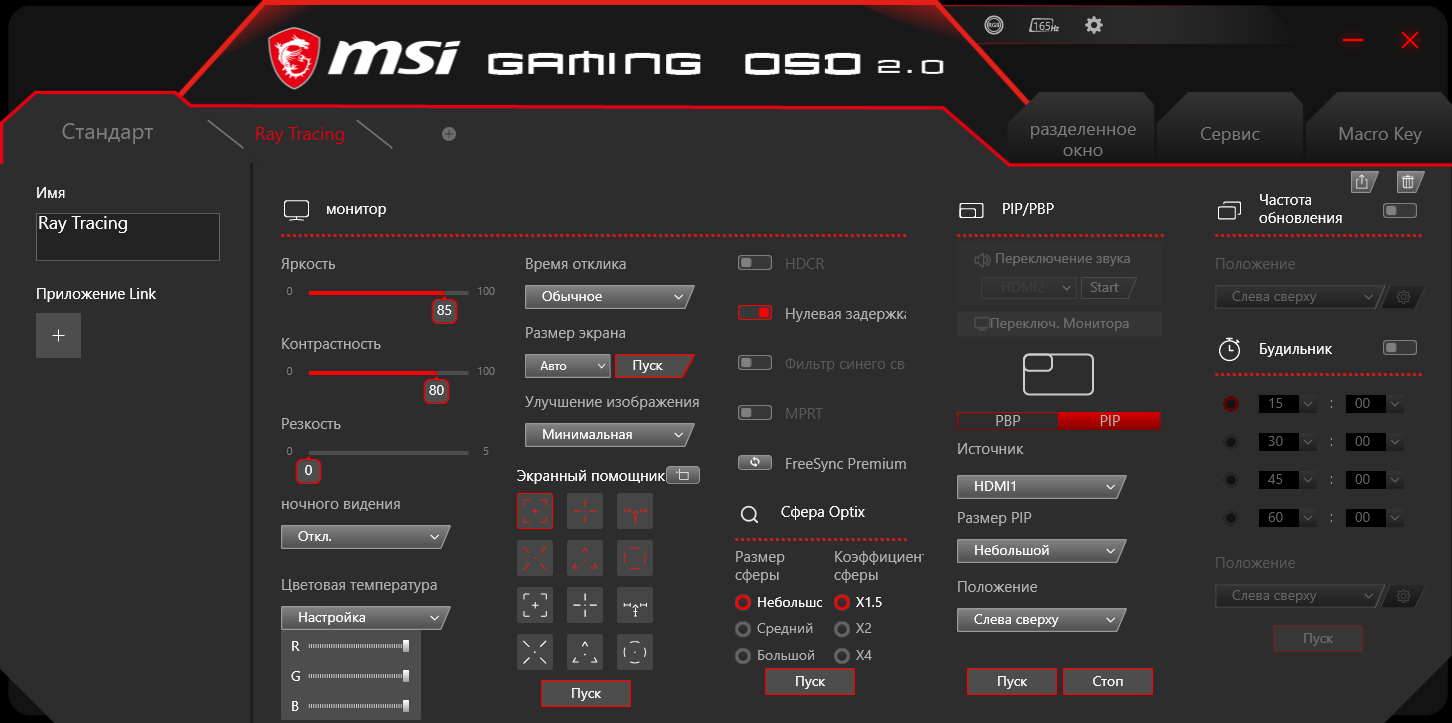
Task: Open the ночного видения dropdown
Action: 366,537
